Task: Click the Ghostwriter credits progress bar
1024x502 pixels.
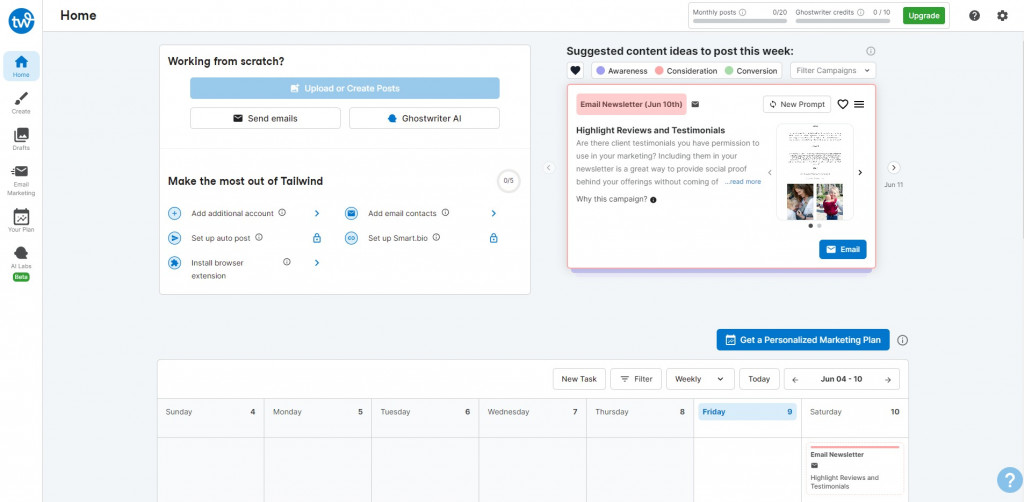Action: [x=842, y=21]
